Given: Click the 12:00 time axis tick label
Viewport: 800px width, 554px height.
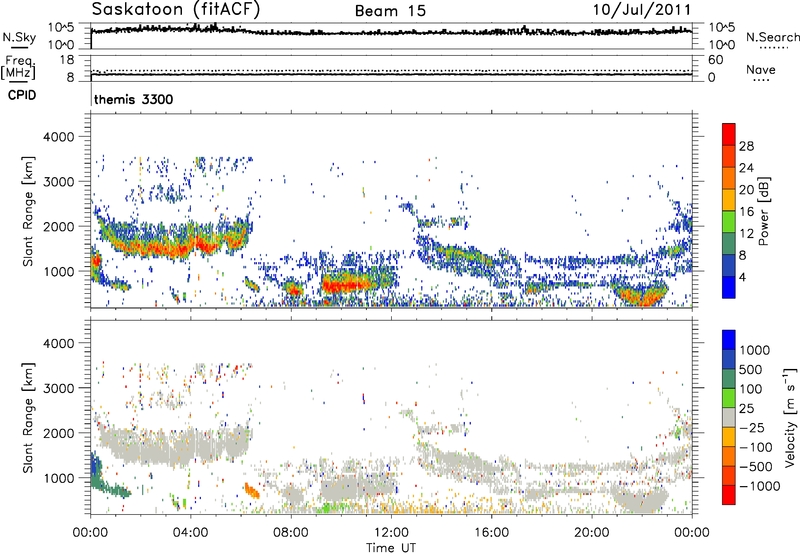Looking at the screenshot, I should point(391,533).
